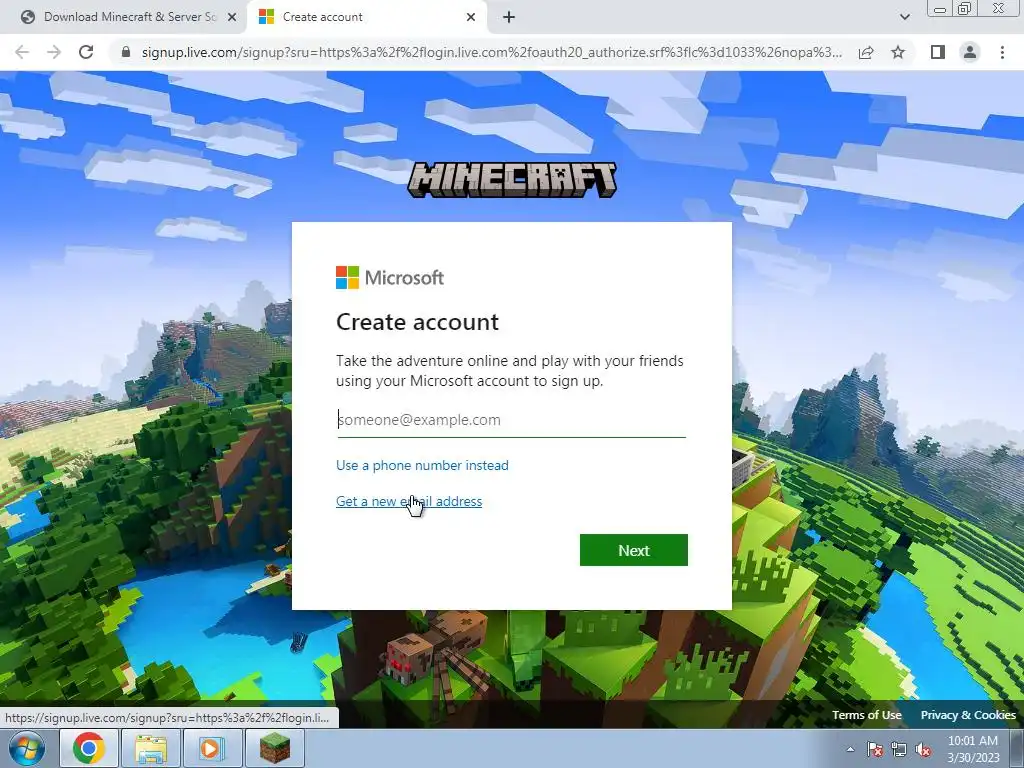1024x768 pixels.
Task: Click the padlock site info icon
Action: coord(126,52)
